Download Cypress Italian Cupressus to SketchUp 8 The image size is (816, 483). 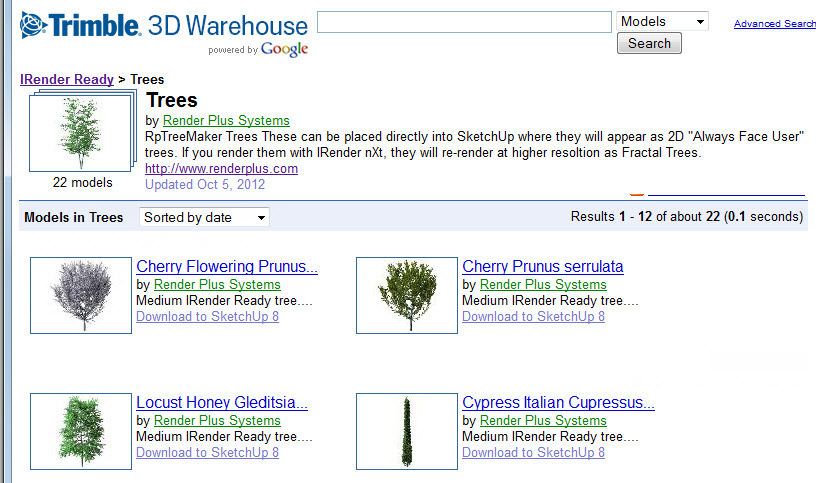(533, 452)
